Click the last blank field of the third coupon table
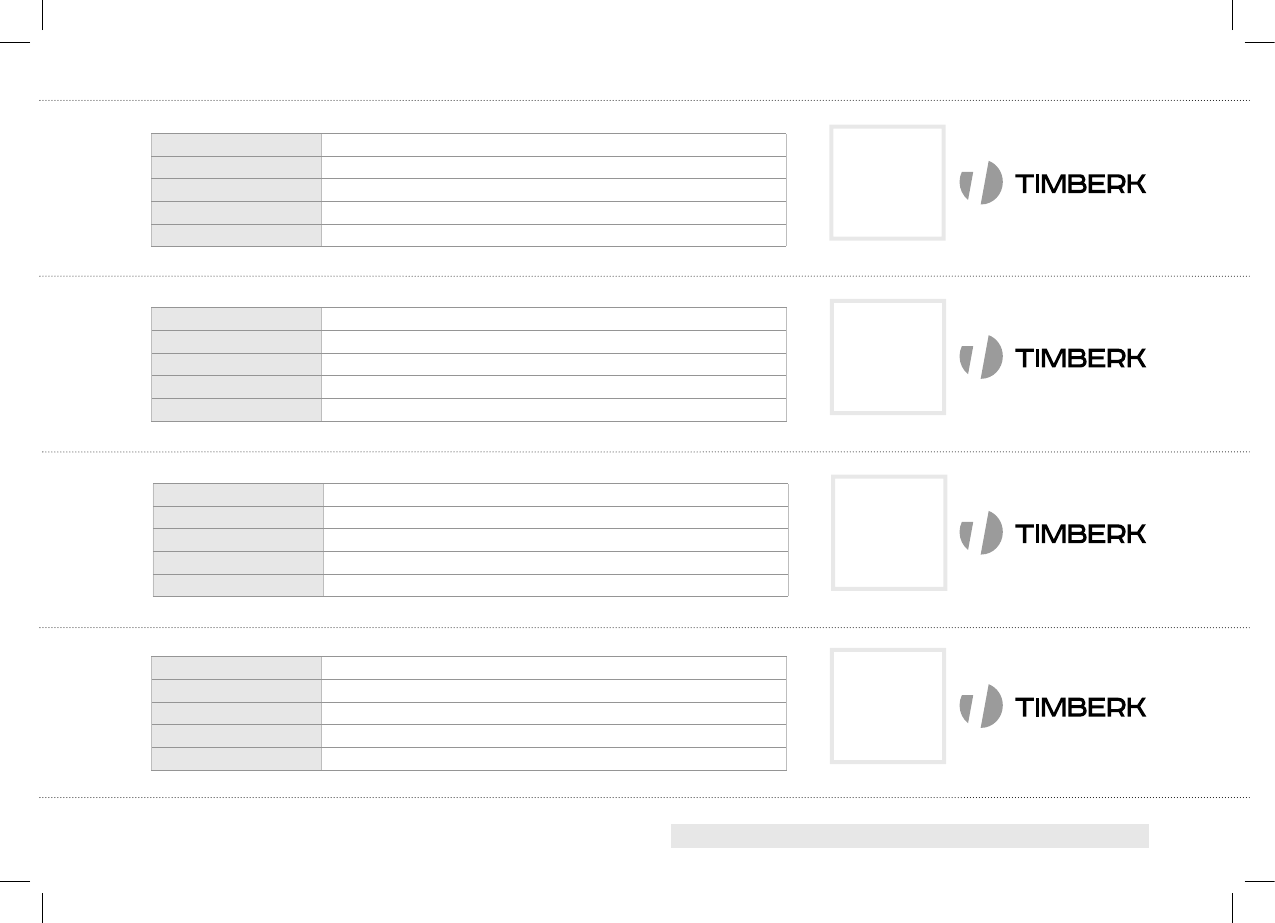This screenshot has width=1275, height=923. click(556, 585)
